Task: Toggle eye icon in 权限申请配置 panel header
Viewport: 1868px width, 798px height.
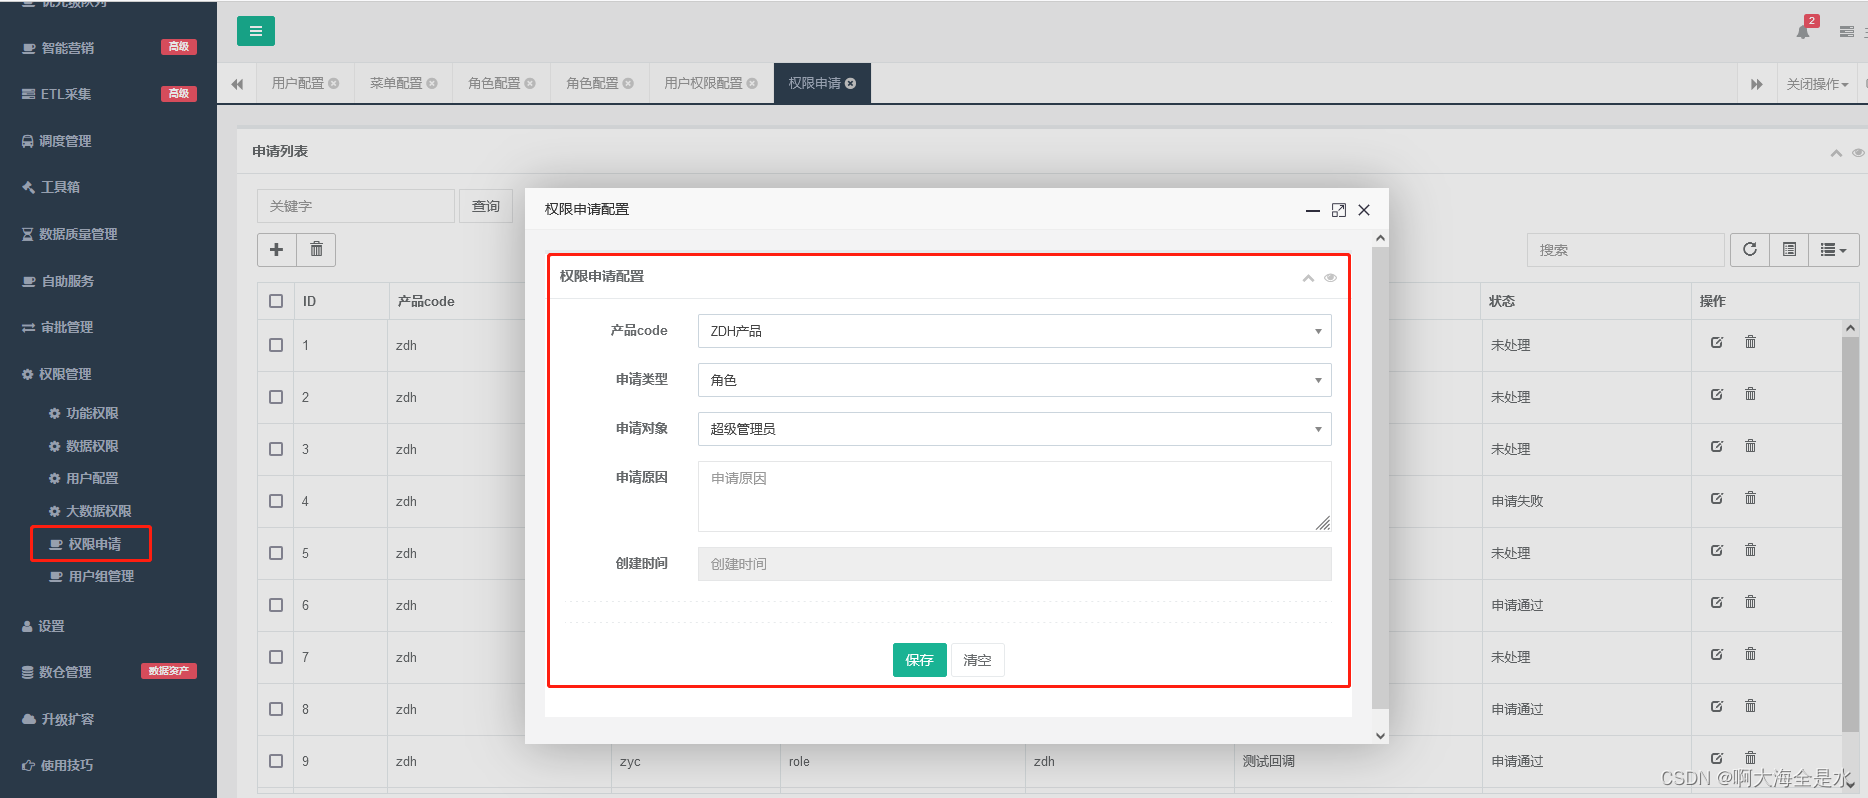Action: click(1330, 278)
